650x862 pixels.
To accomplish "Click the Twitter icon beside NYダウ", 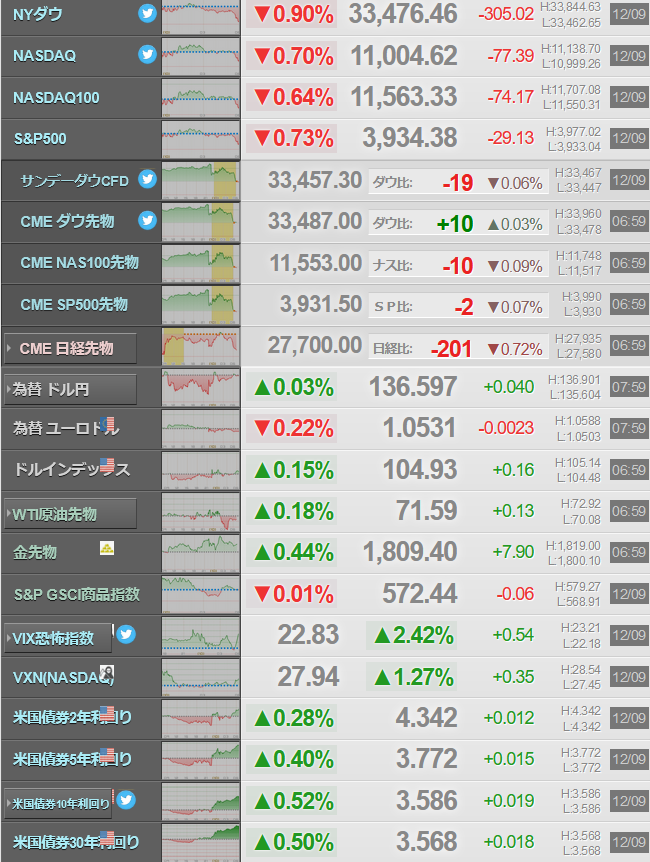I will (147, 13).
